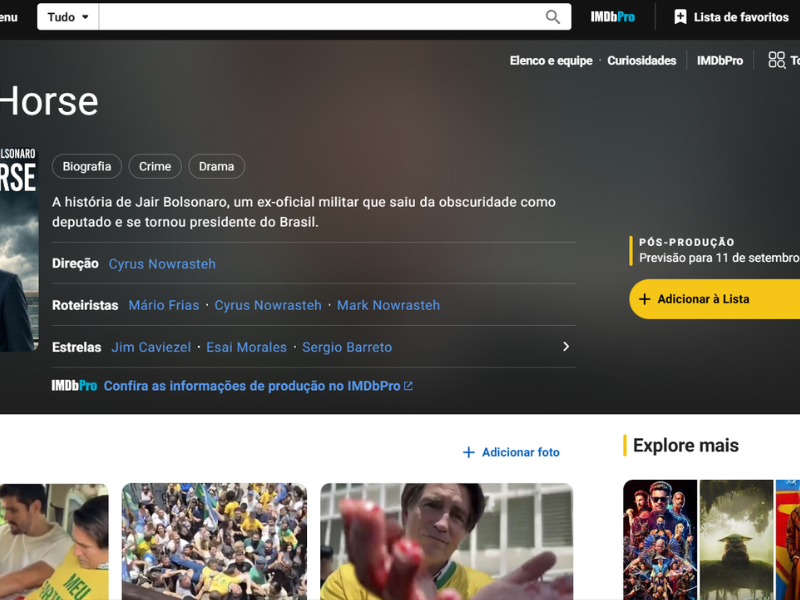Select the Drama genre chip
This screenshot has height=600, width=800.
216,166
